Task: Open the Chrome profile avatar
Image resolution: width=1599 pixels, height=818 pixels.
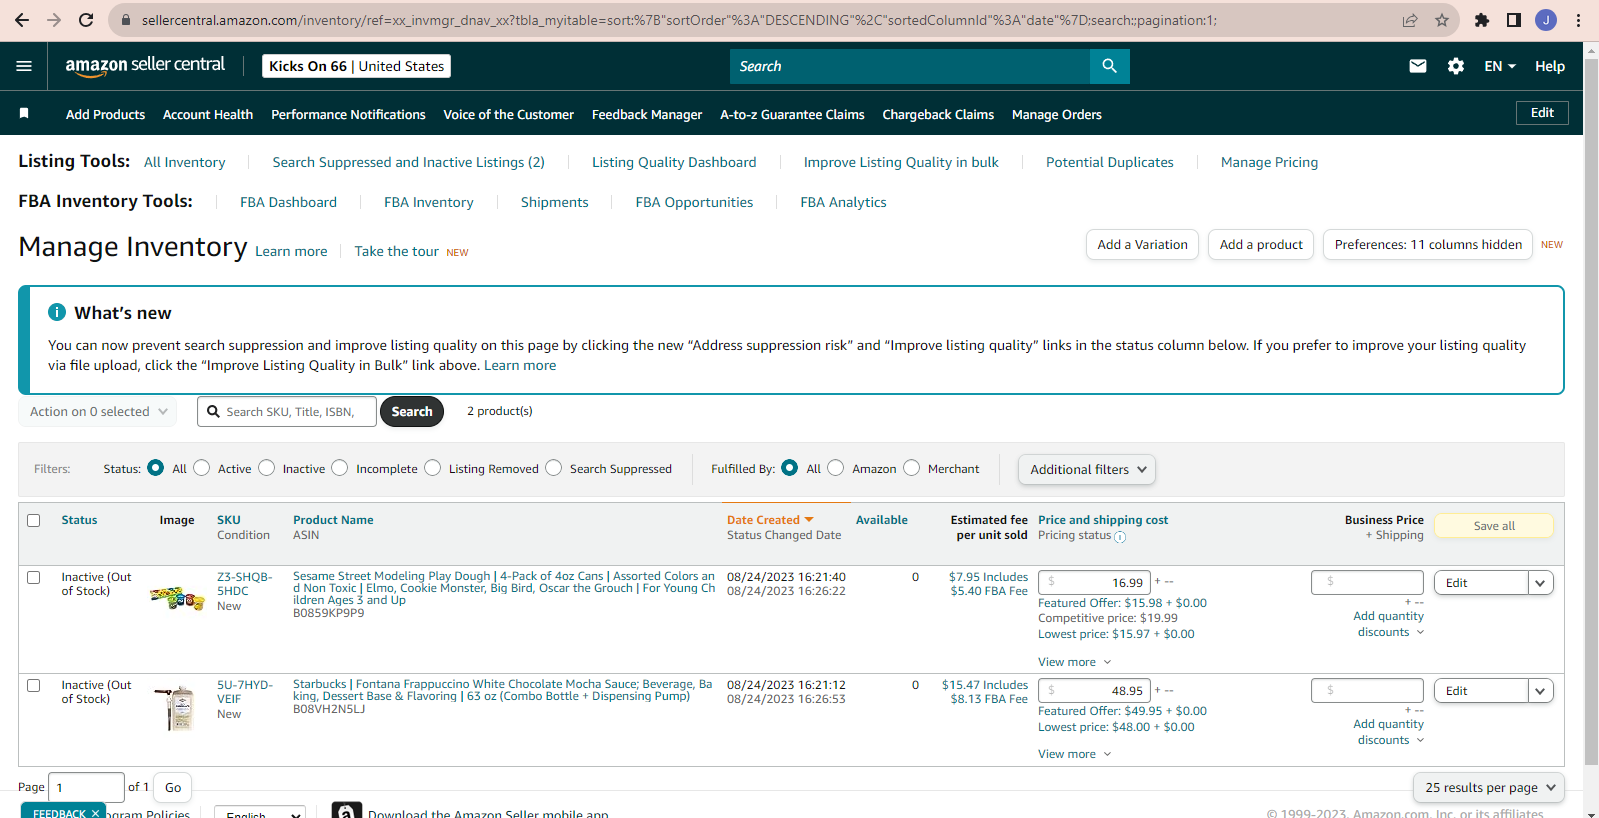Action: point(1546,20)
